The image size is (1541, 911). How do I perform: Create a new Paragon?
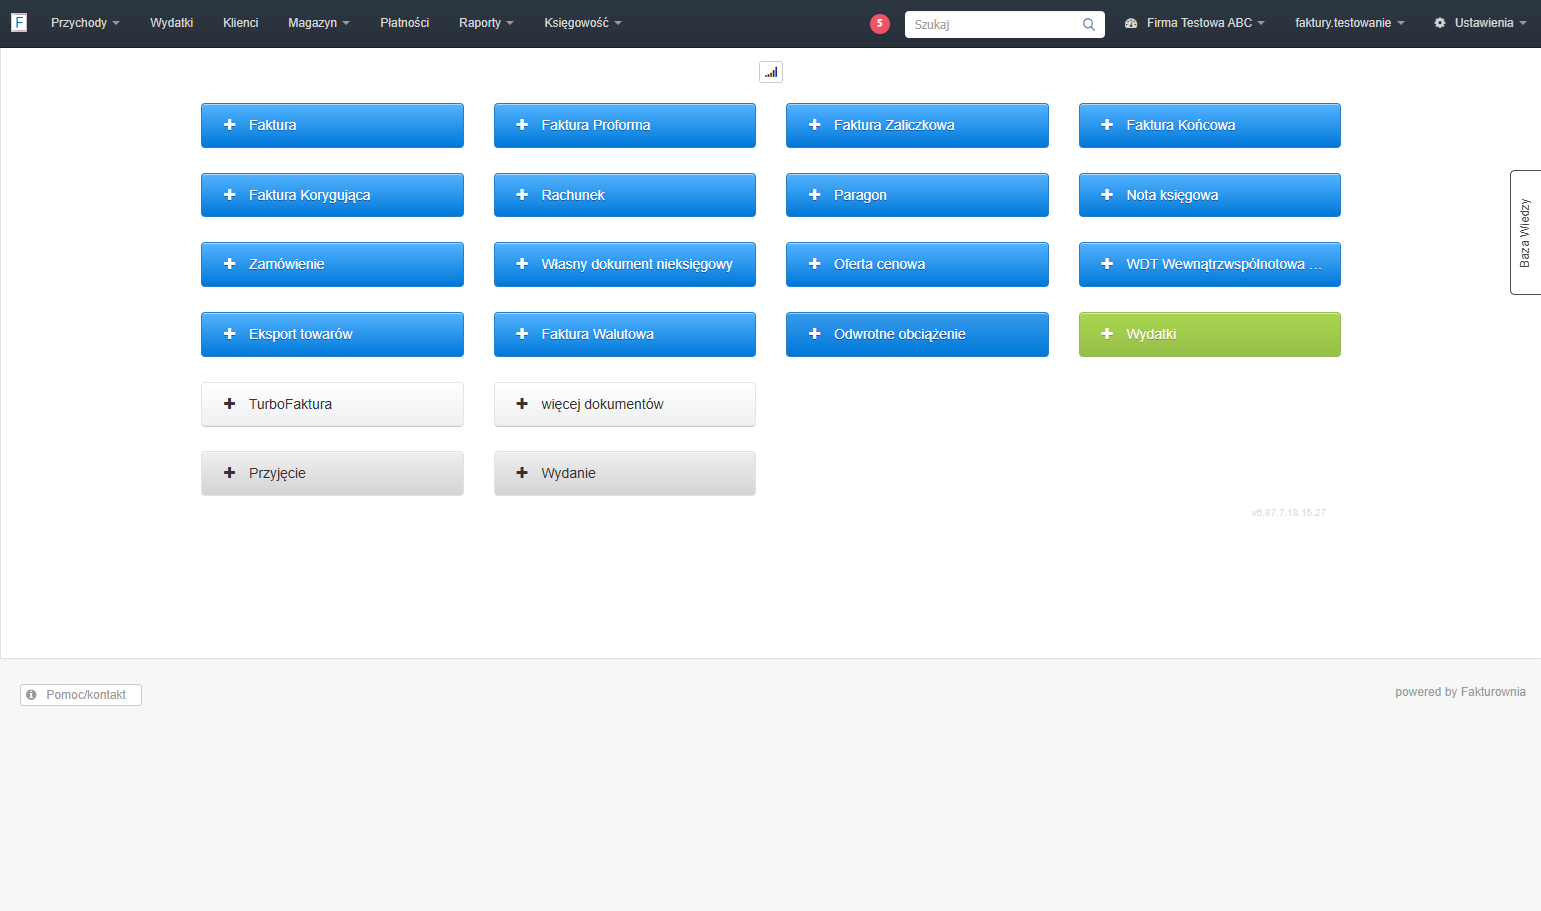917,195
